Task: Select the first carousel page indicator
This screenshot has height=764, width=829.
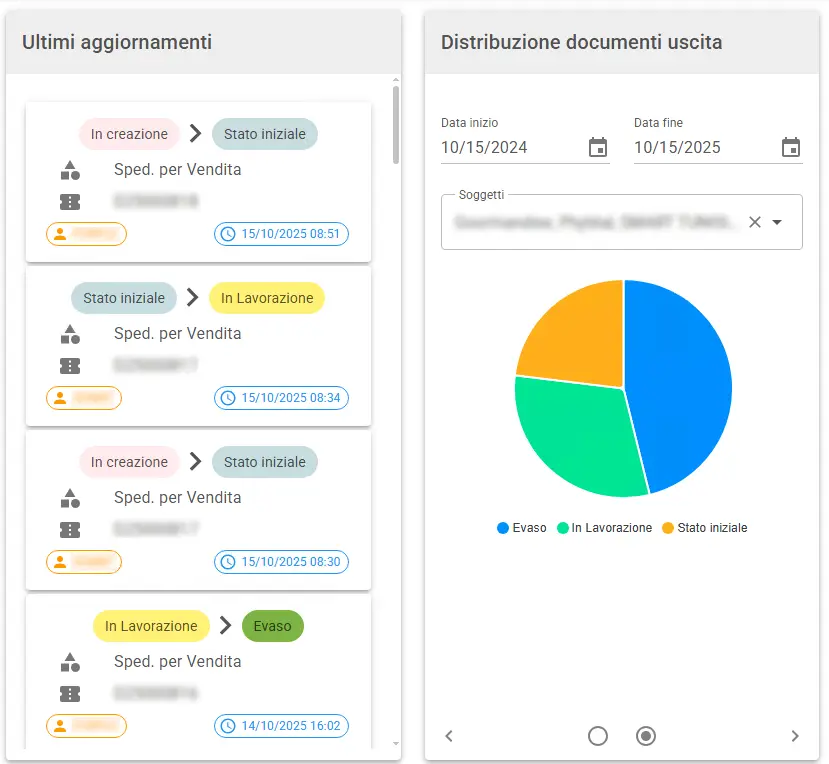Action: (x=597, y=736)
